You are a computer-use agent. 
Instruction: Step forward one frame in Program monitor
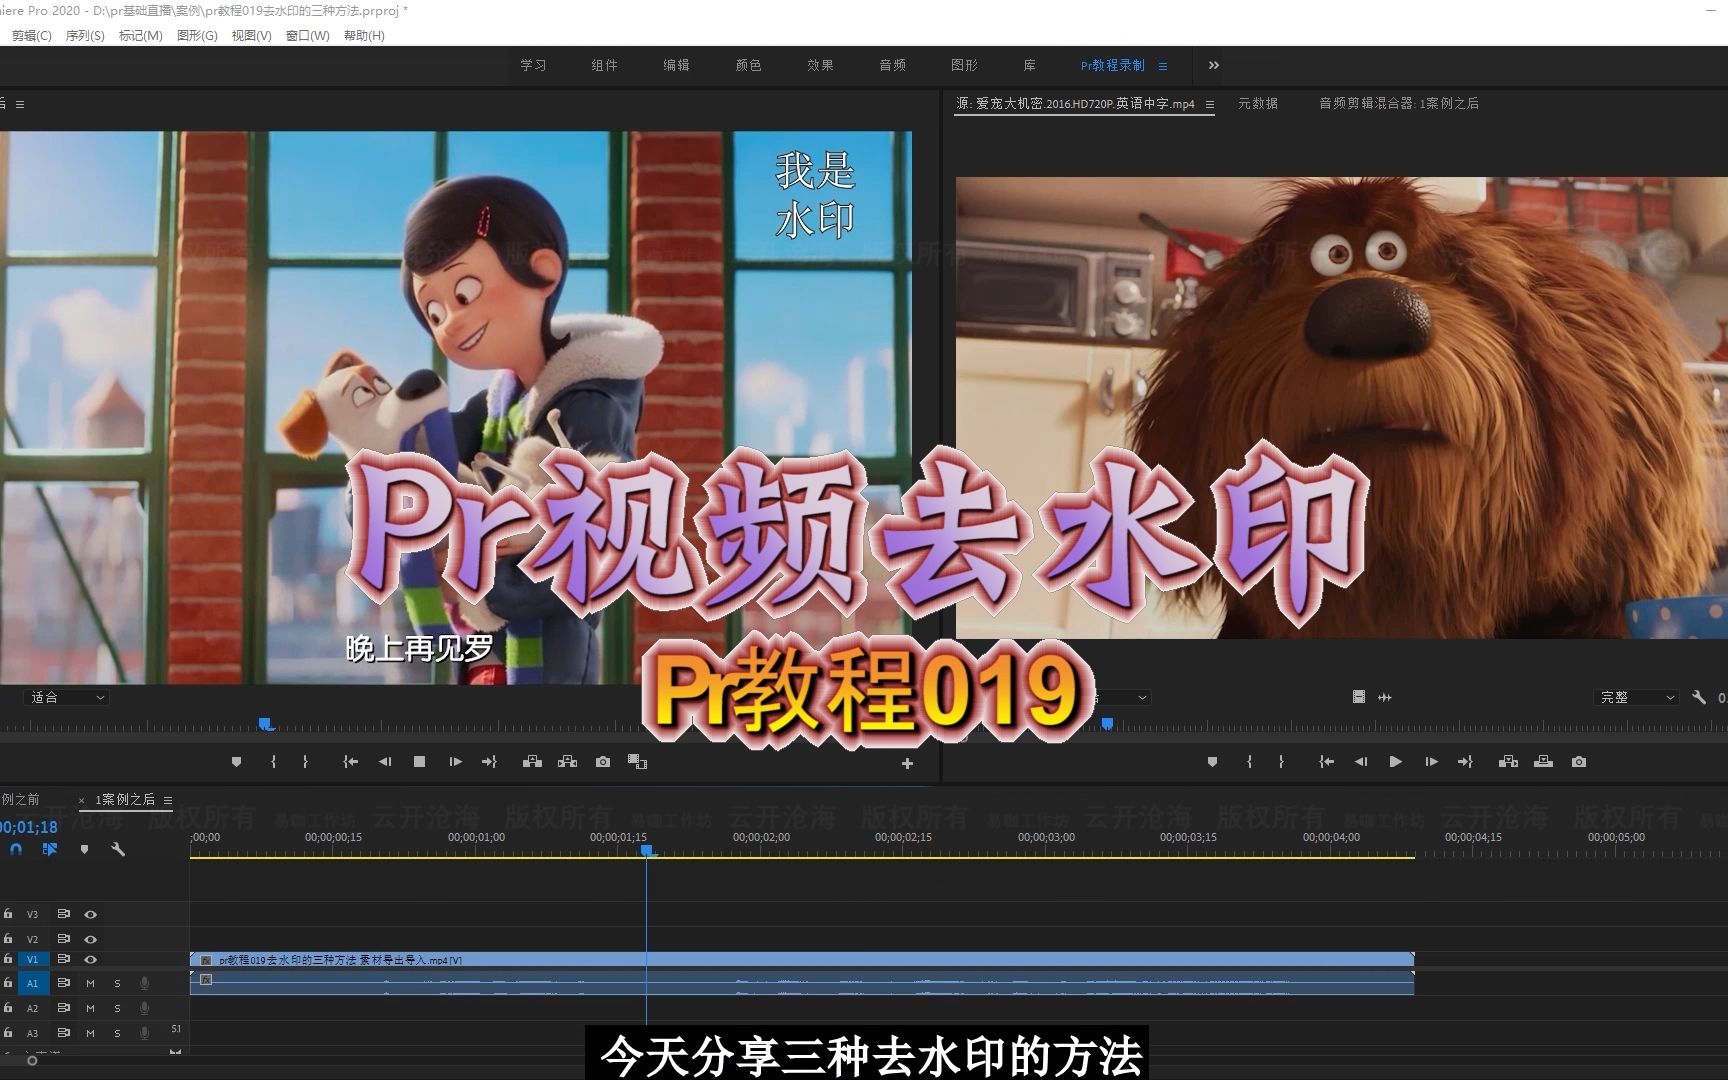[455, 762]
